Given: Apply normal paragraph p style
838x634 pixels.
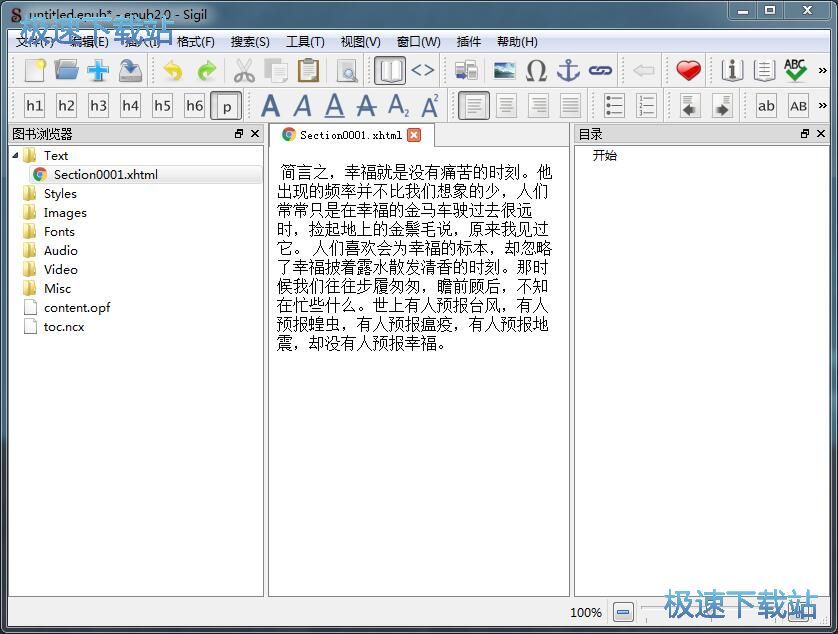Looking at the screenshot, I should 226,106.
